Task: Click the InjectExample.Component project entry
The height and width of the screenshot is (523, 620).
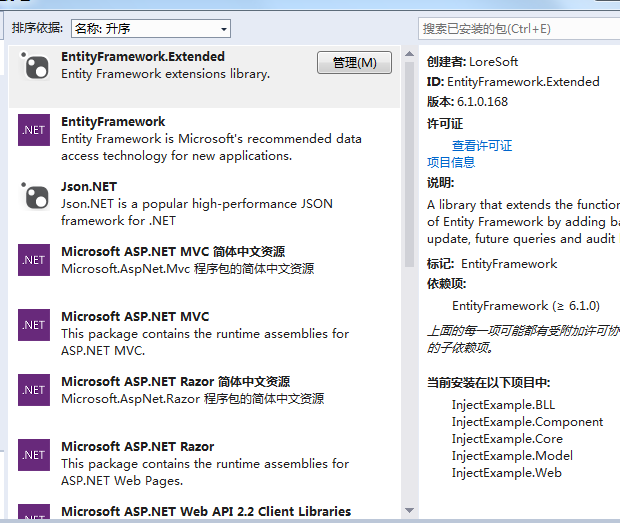Action: 527,422
